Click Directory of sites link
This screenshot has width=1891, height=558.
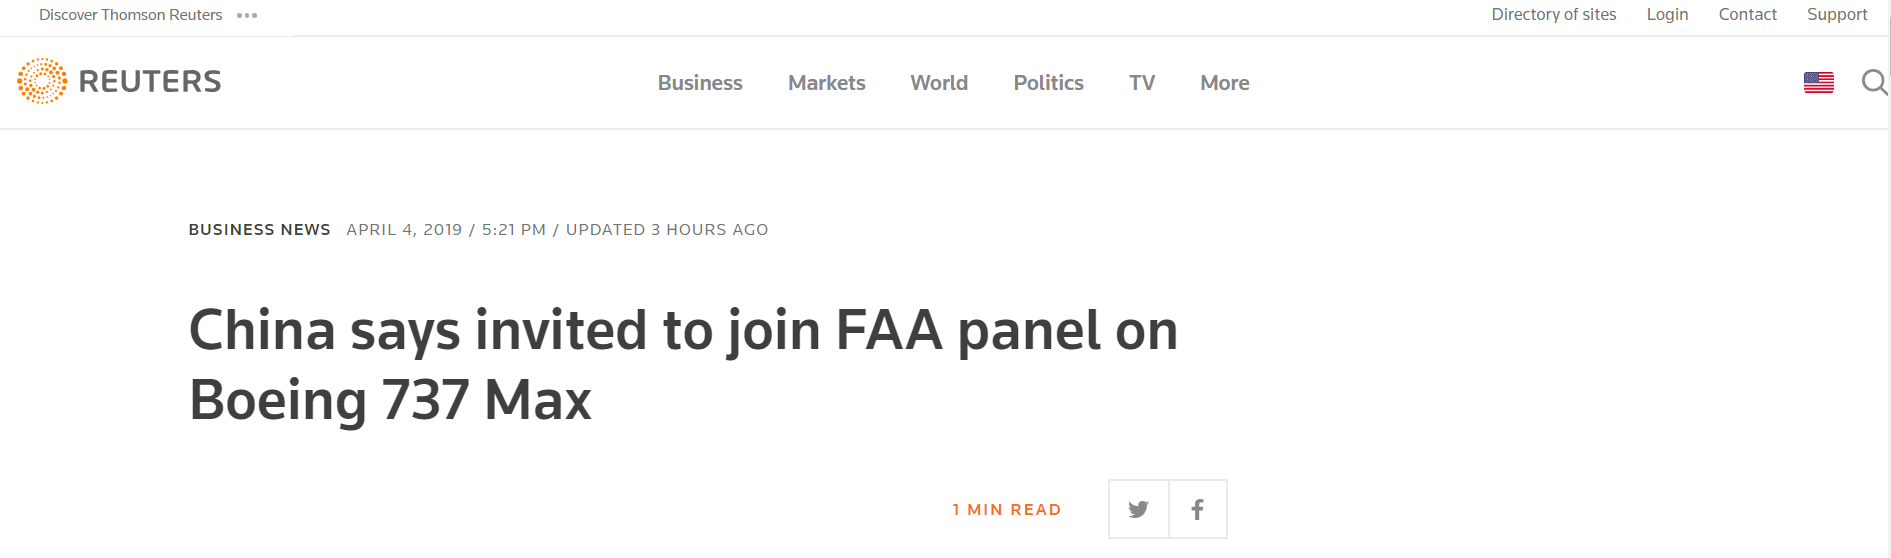pyautogui.click(x=1554, y=14)
